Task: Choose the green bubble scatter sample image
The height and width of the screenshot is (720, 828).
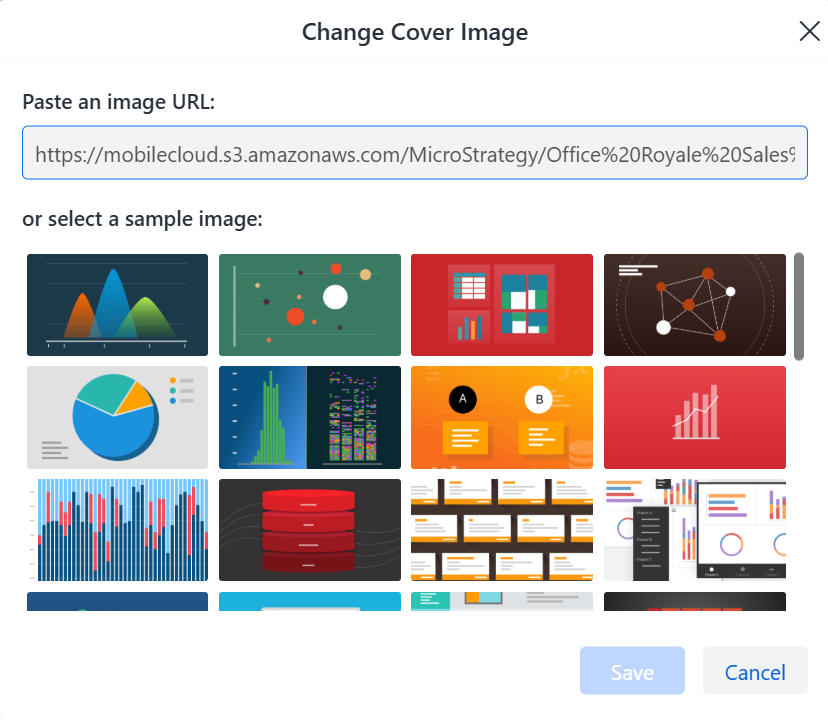Action: (x=310, y=305)
